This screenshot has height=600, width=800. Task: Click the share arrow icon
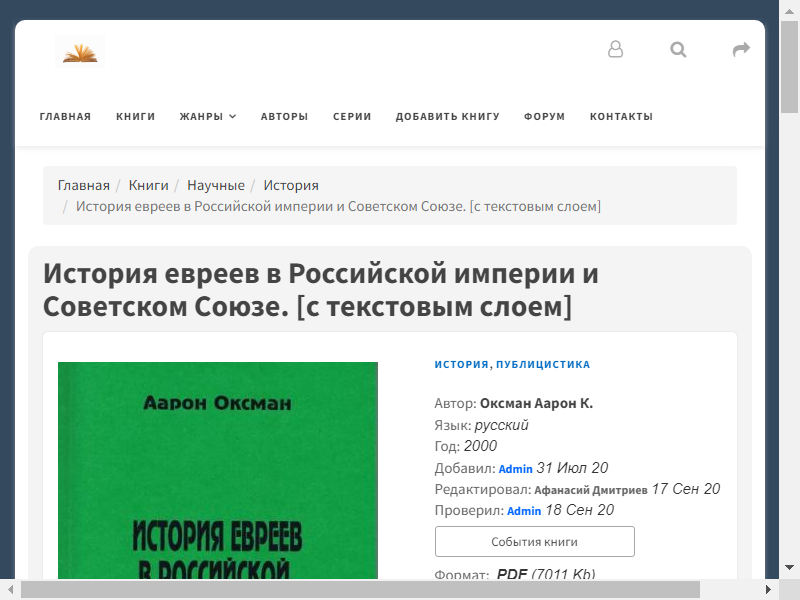741,49
